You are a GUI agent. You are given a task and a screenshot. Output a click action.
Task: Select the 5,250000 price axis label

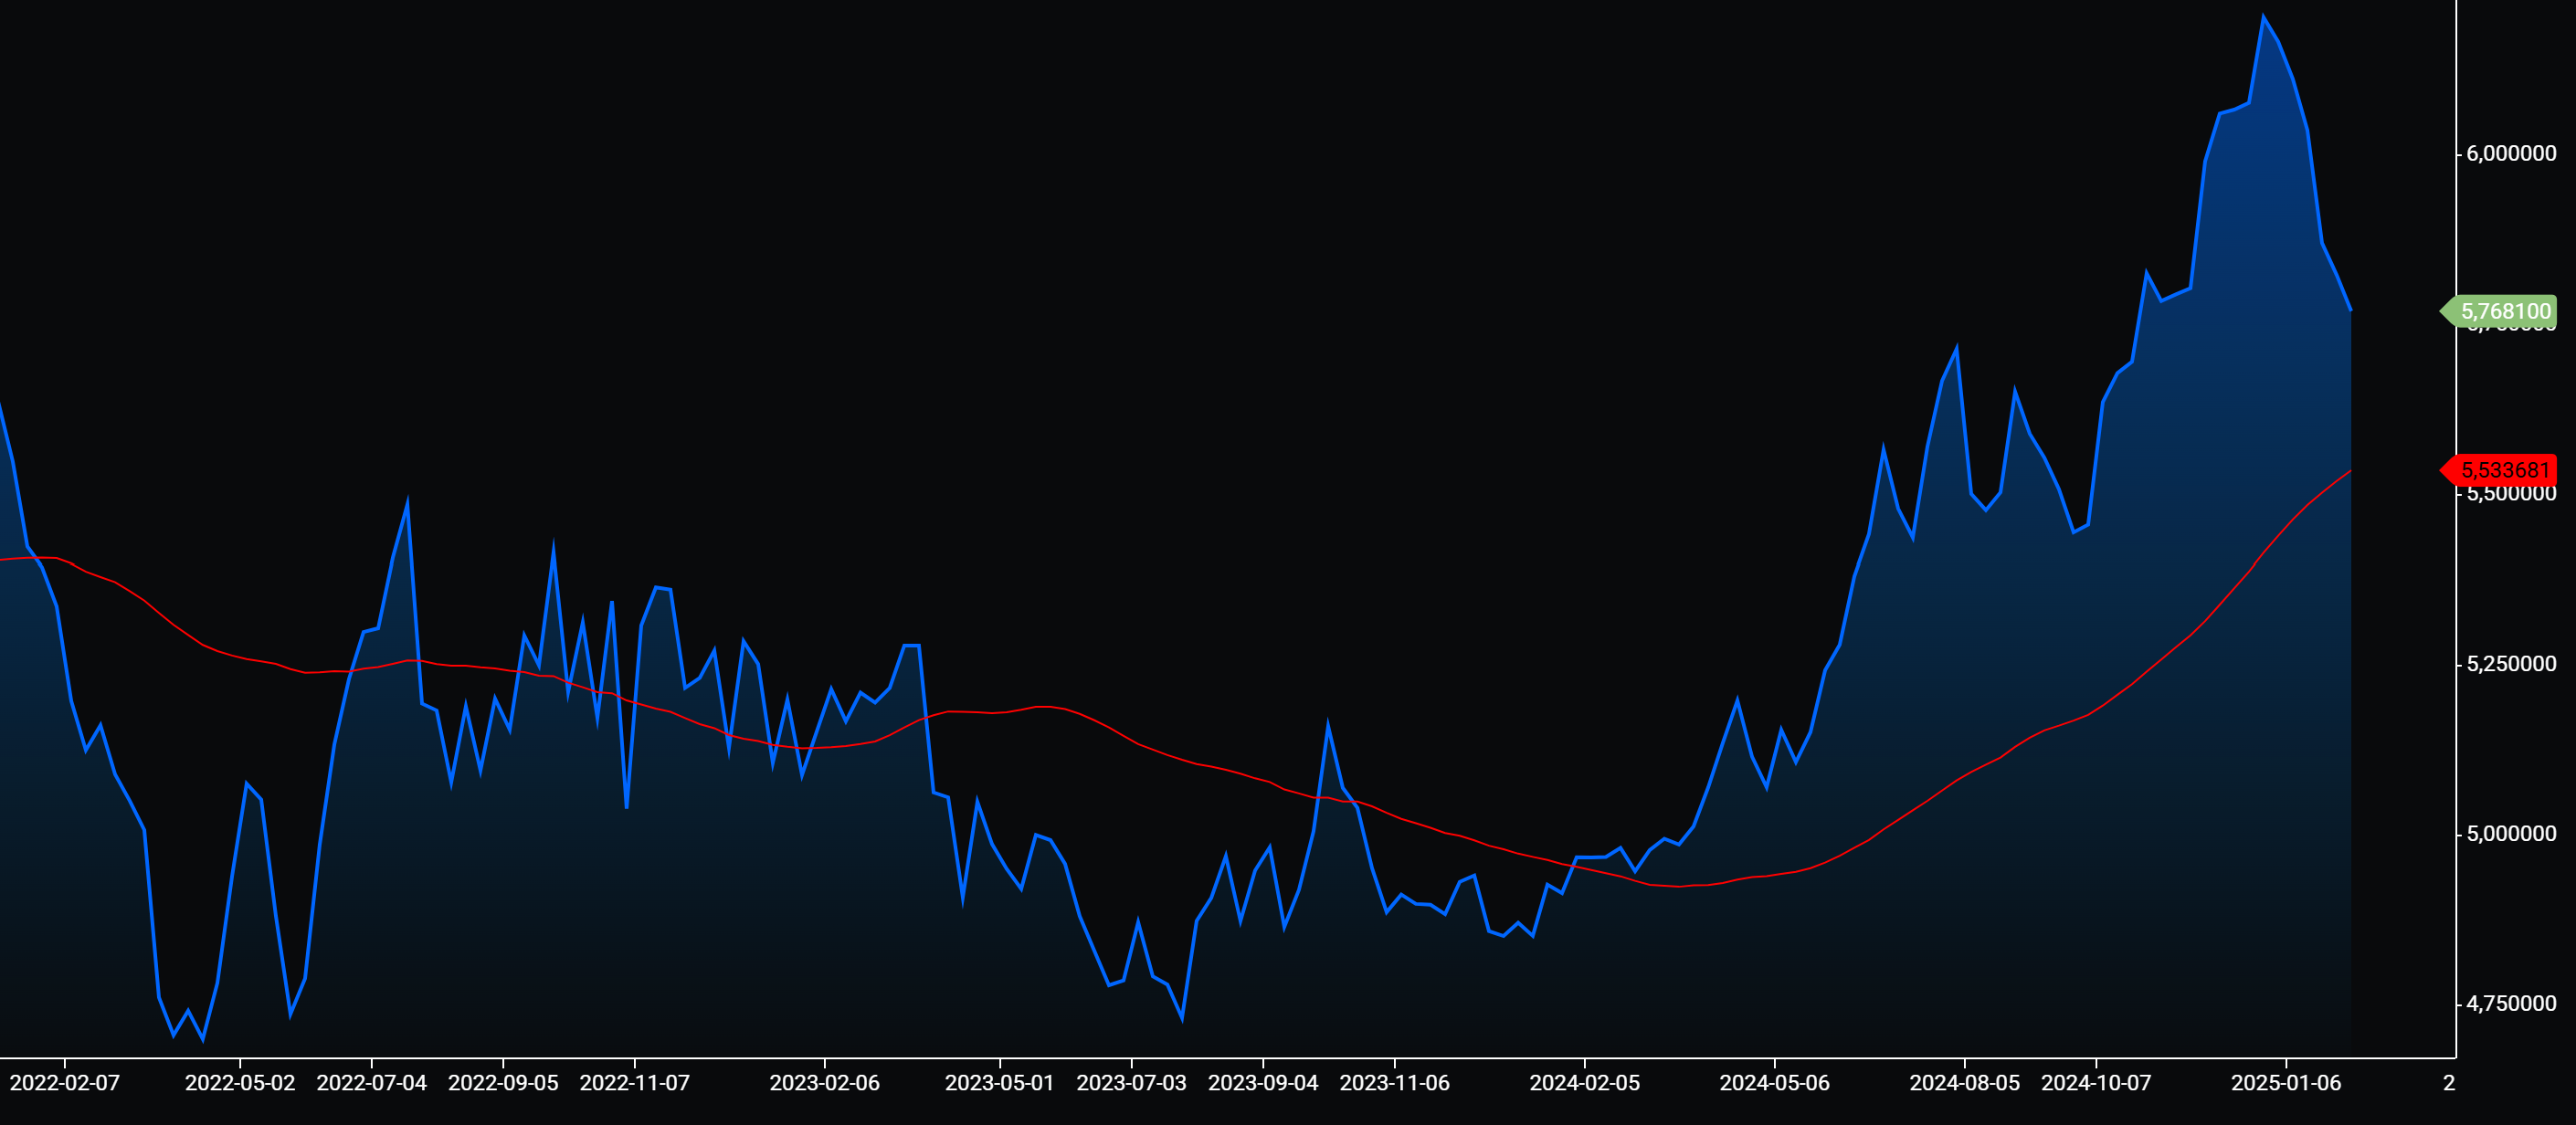(x=2511, y=664)
